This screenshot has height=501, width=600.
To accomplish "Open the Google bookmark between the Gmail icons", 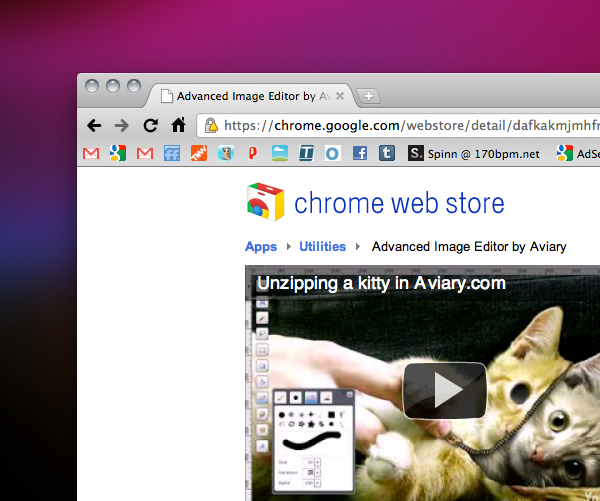I will (118, 153).
